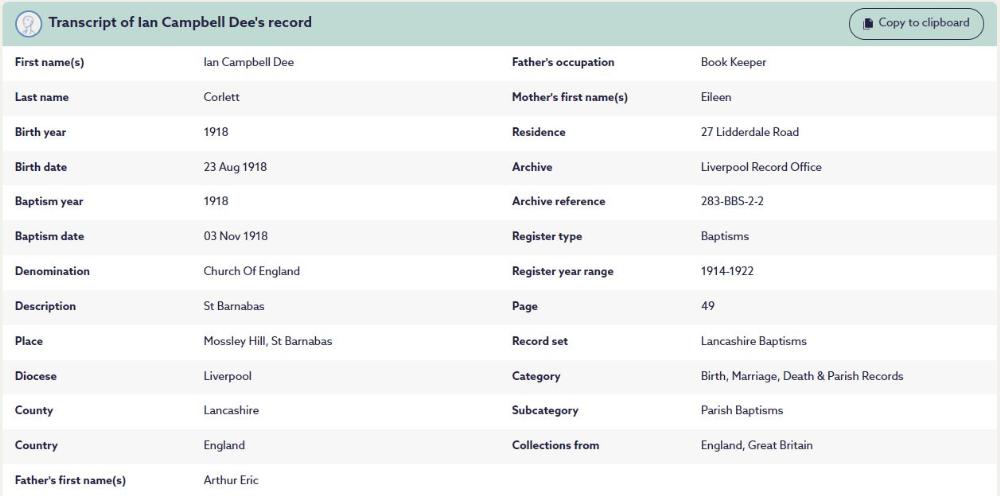Click the mother's first name Eileen

(x=716, y=97)
